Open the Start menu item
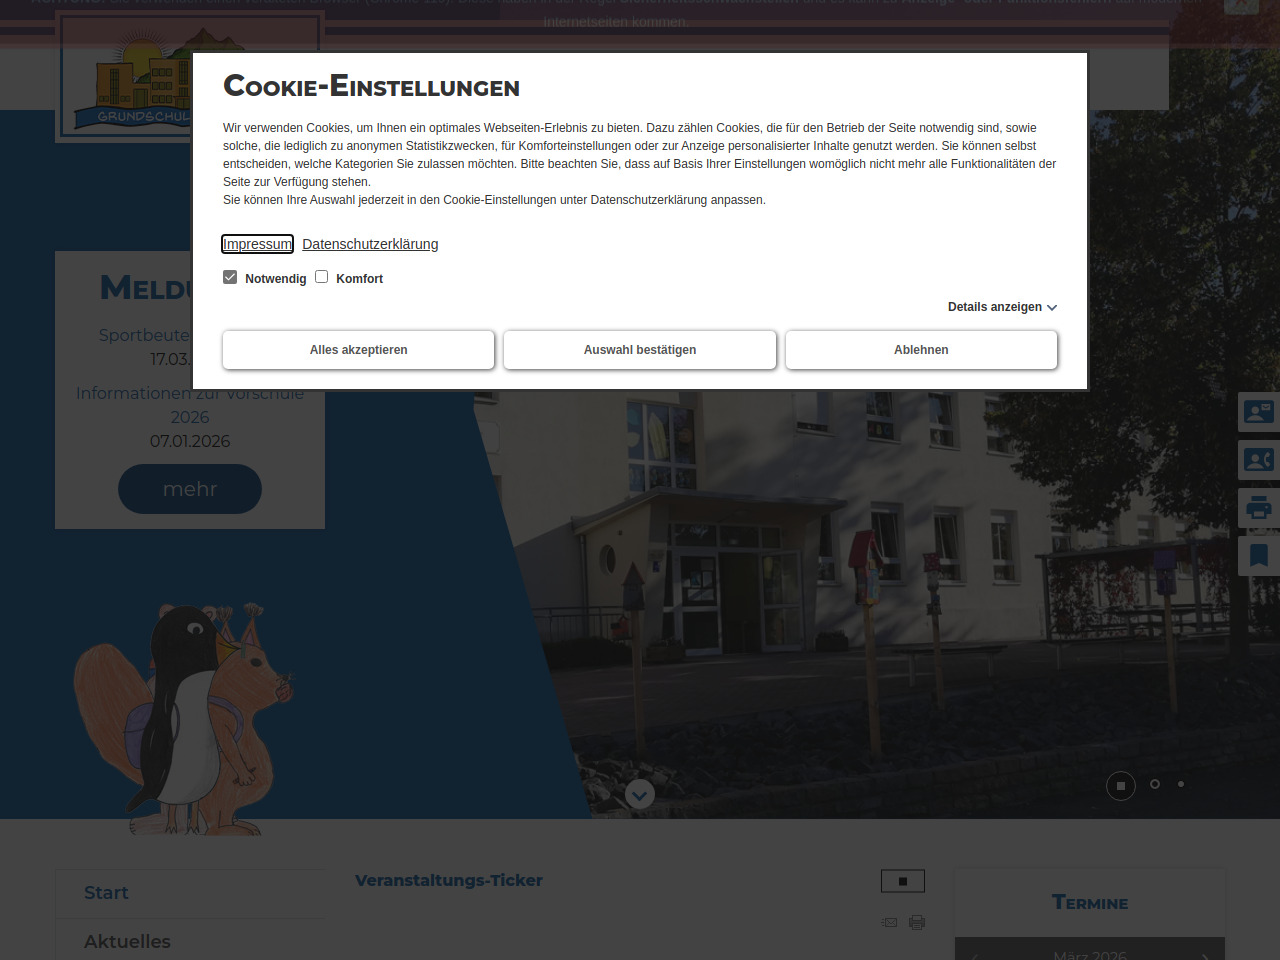Viewport: 1280px width, 960px height. [x=106, y=893]
